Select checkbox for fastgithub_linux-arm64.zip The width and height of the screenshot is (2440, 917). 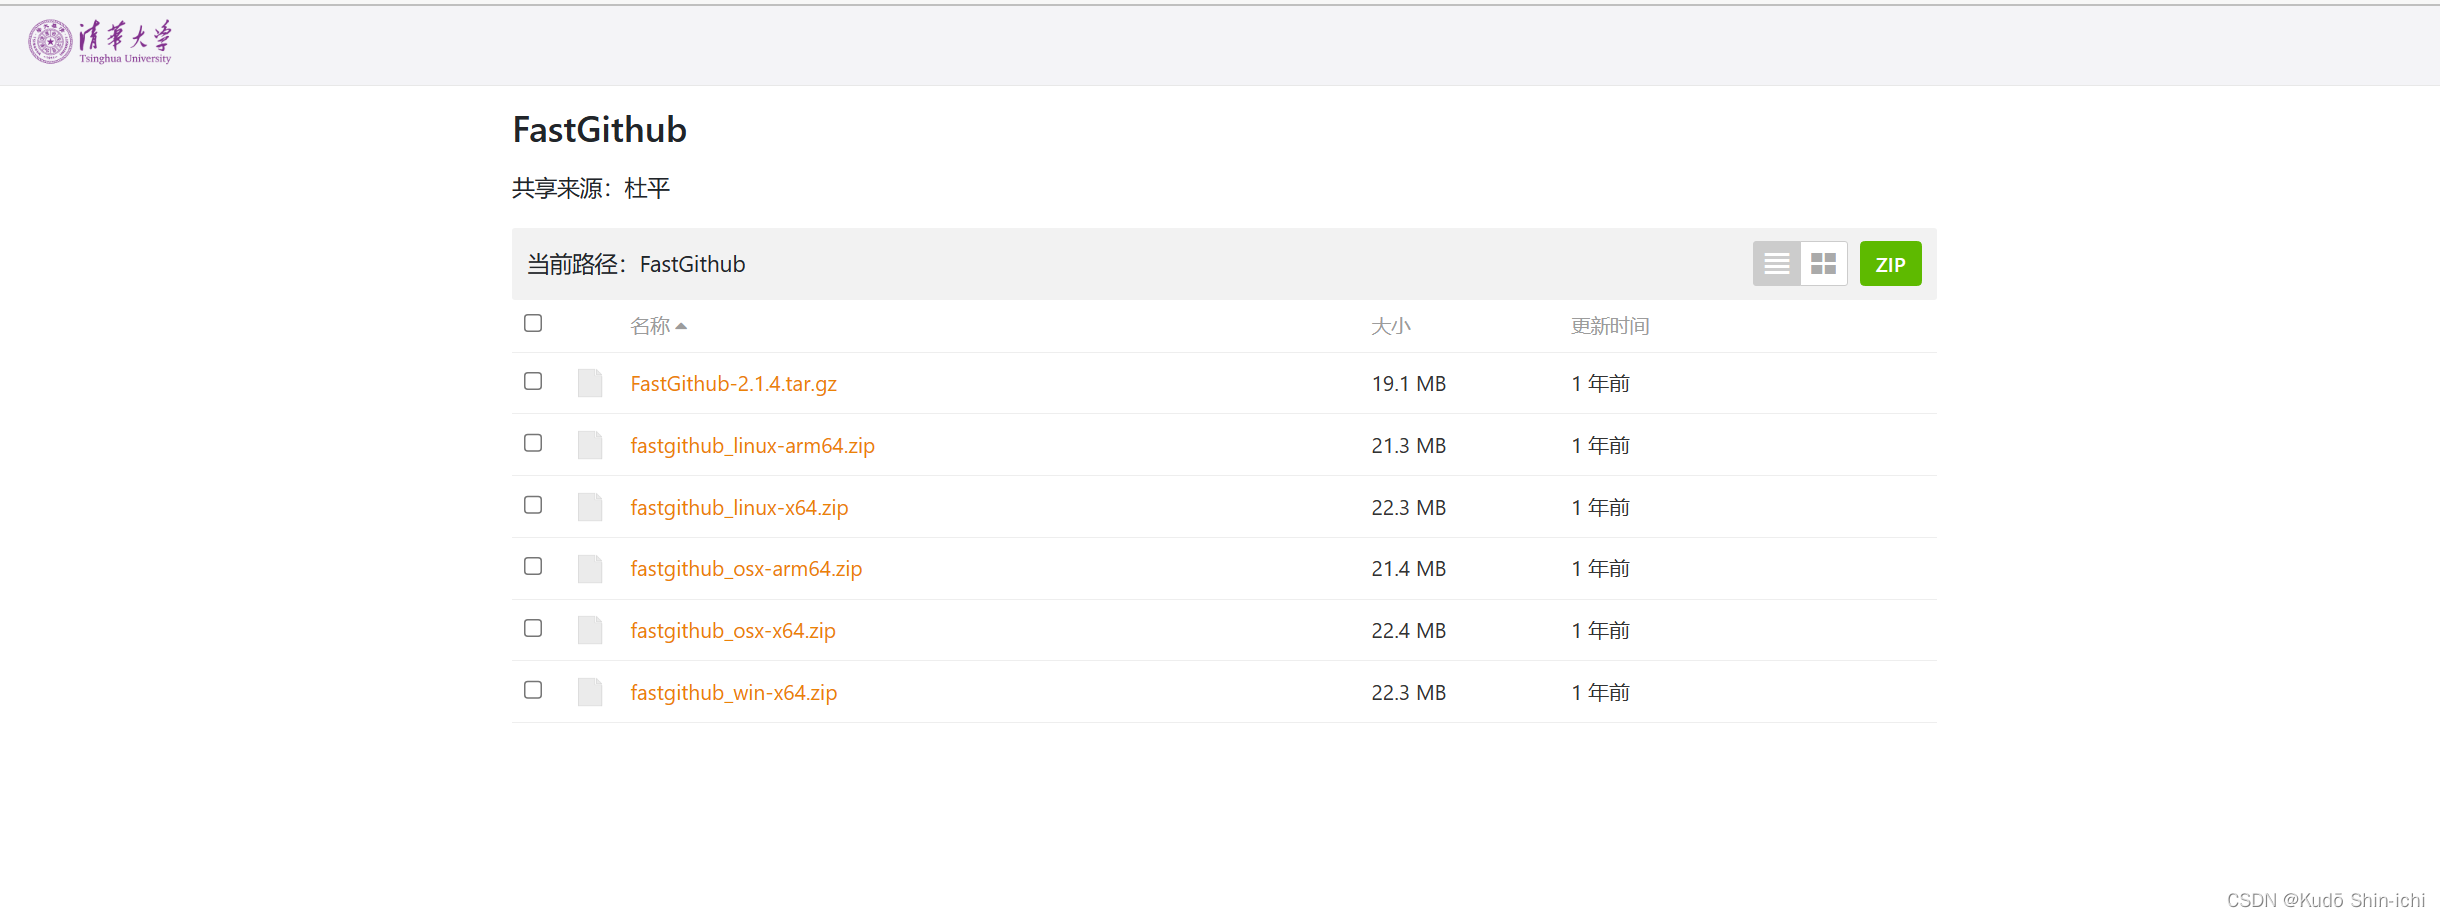pos(533,443)
